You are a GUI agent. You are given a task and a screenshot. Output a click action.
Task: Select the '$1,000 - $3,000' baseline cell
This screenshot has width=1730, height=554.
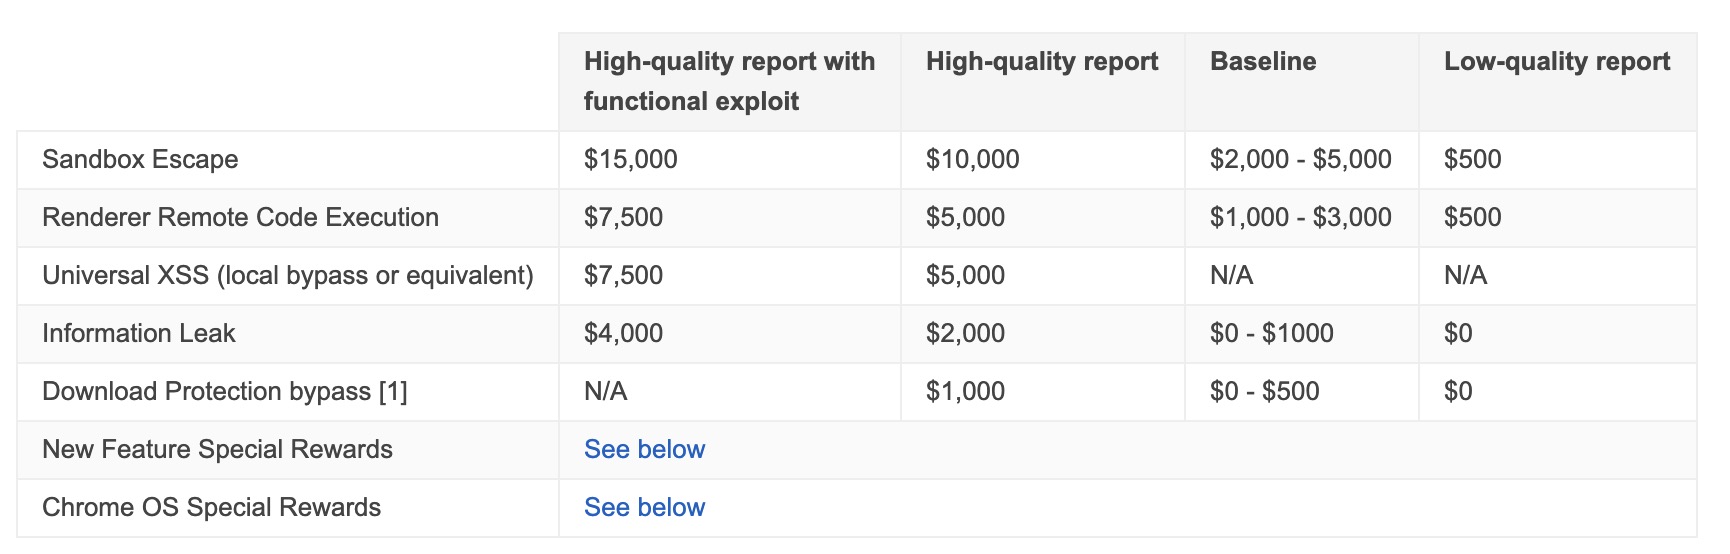(x=1300, y=218)
